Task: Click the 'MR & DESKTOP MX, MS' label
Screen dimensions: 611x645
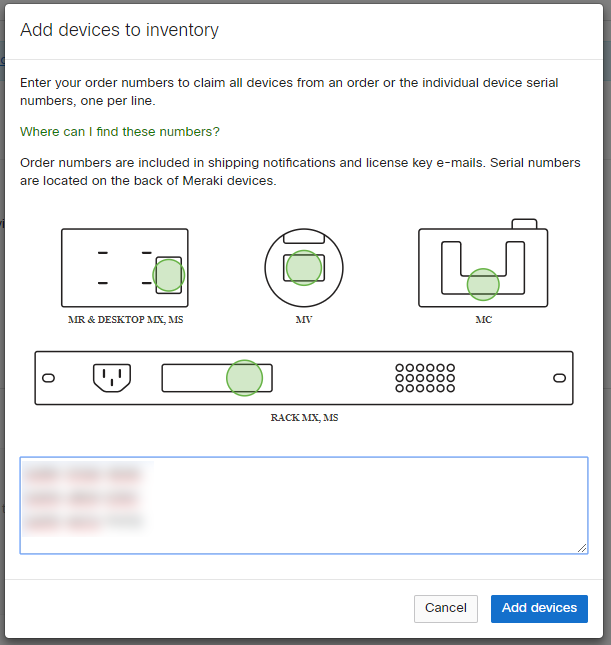Action: tap(125, 320)
